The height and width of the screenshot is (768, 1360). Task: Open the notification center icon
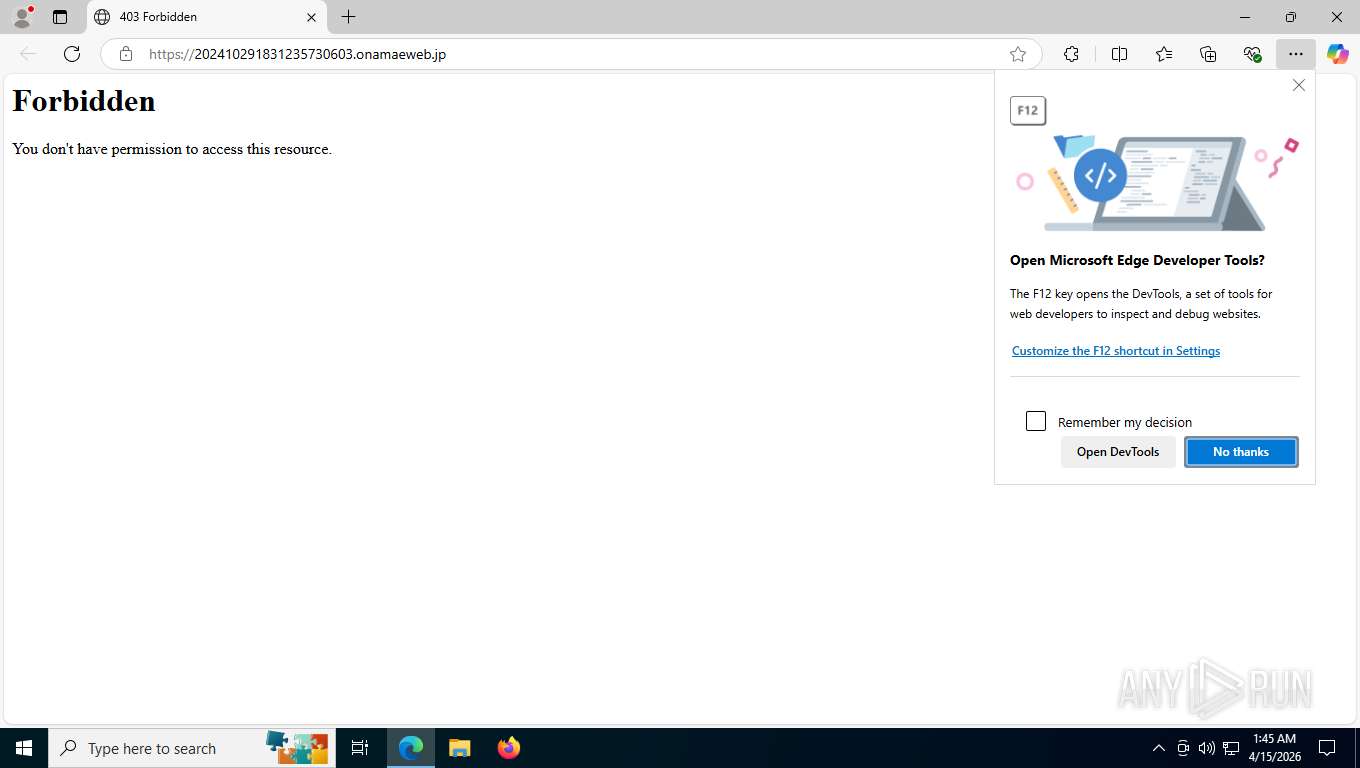point(1327,748)
